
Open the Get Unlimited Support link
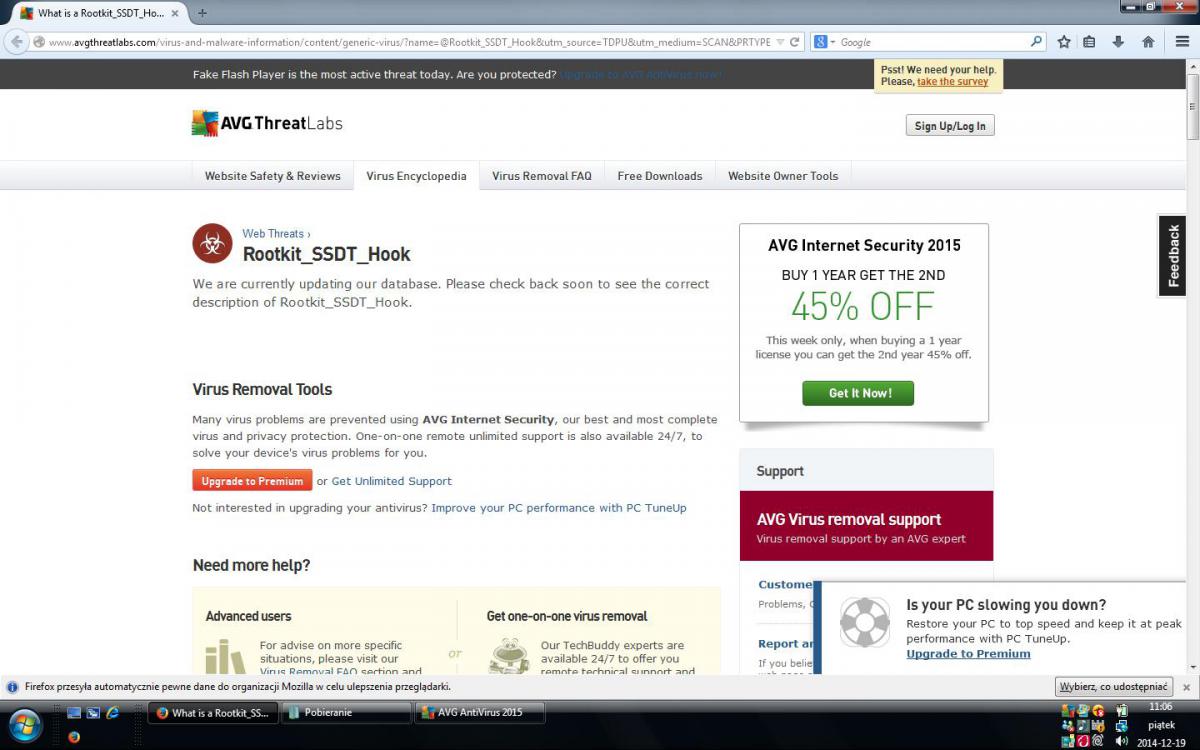pos(391,481)
